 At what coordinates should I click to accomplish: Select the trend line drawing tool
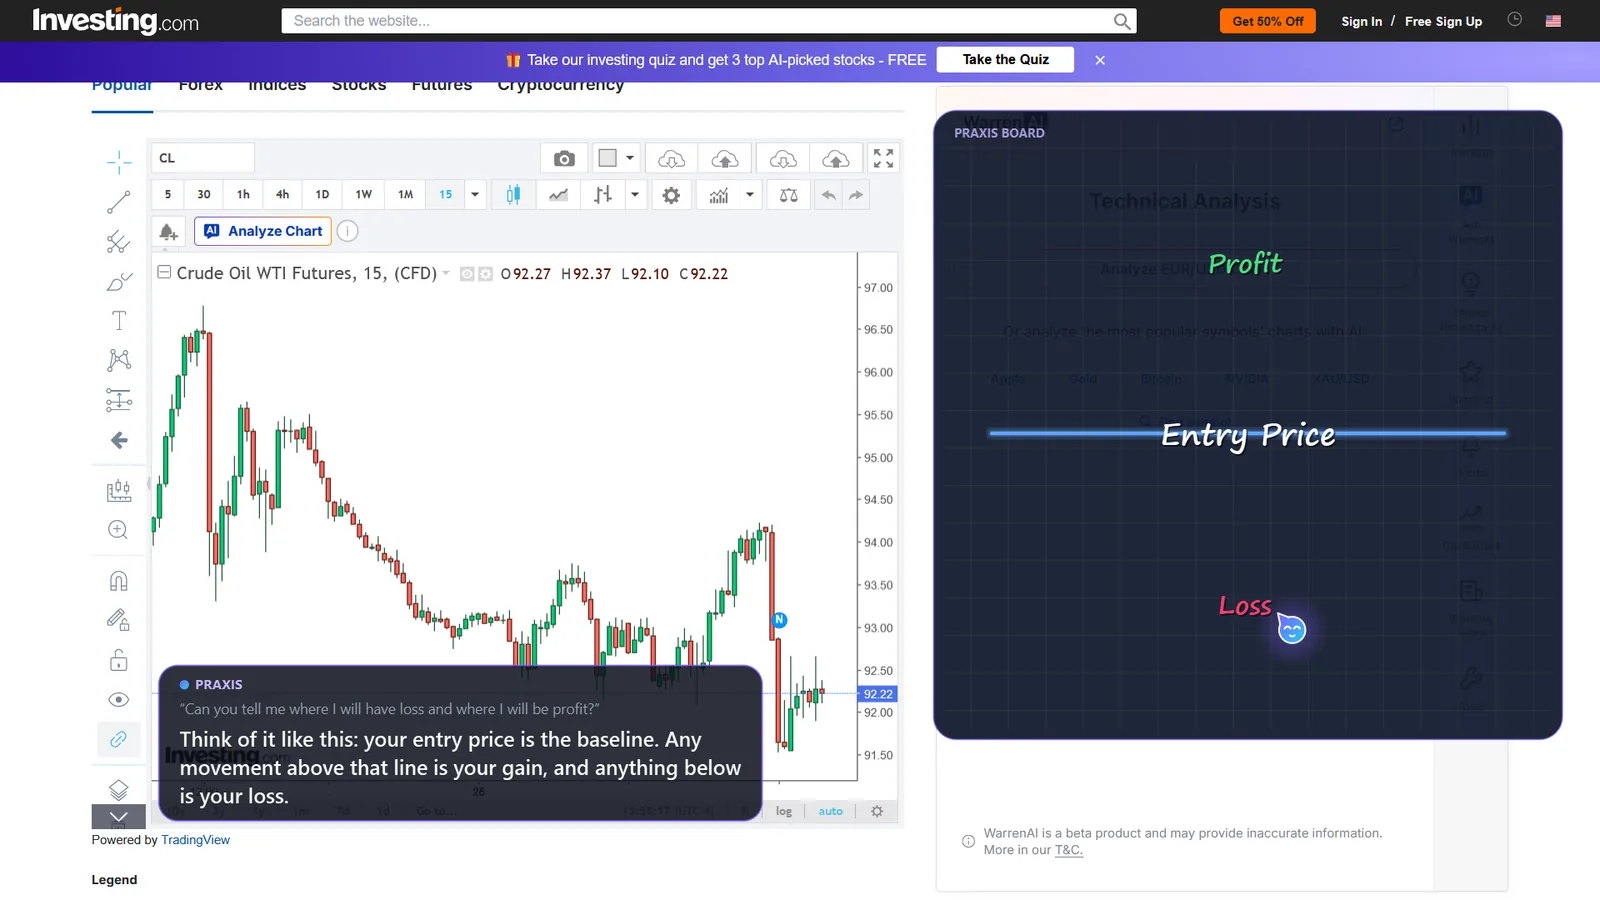(x=119, y=202)
